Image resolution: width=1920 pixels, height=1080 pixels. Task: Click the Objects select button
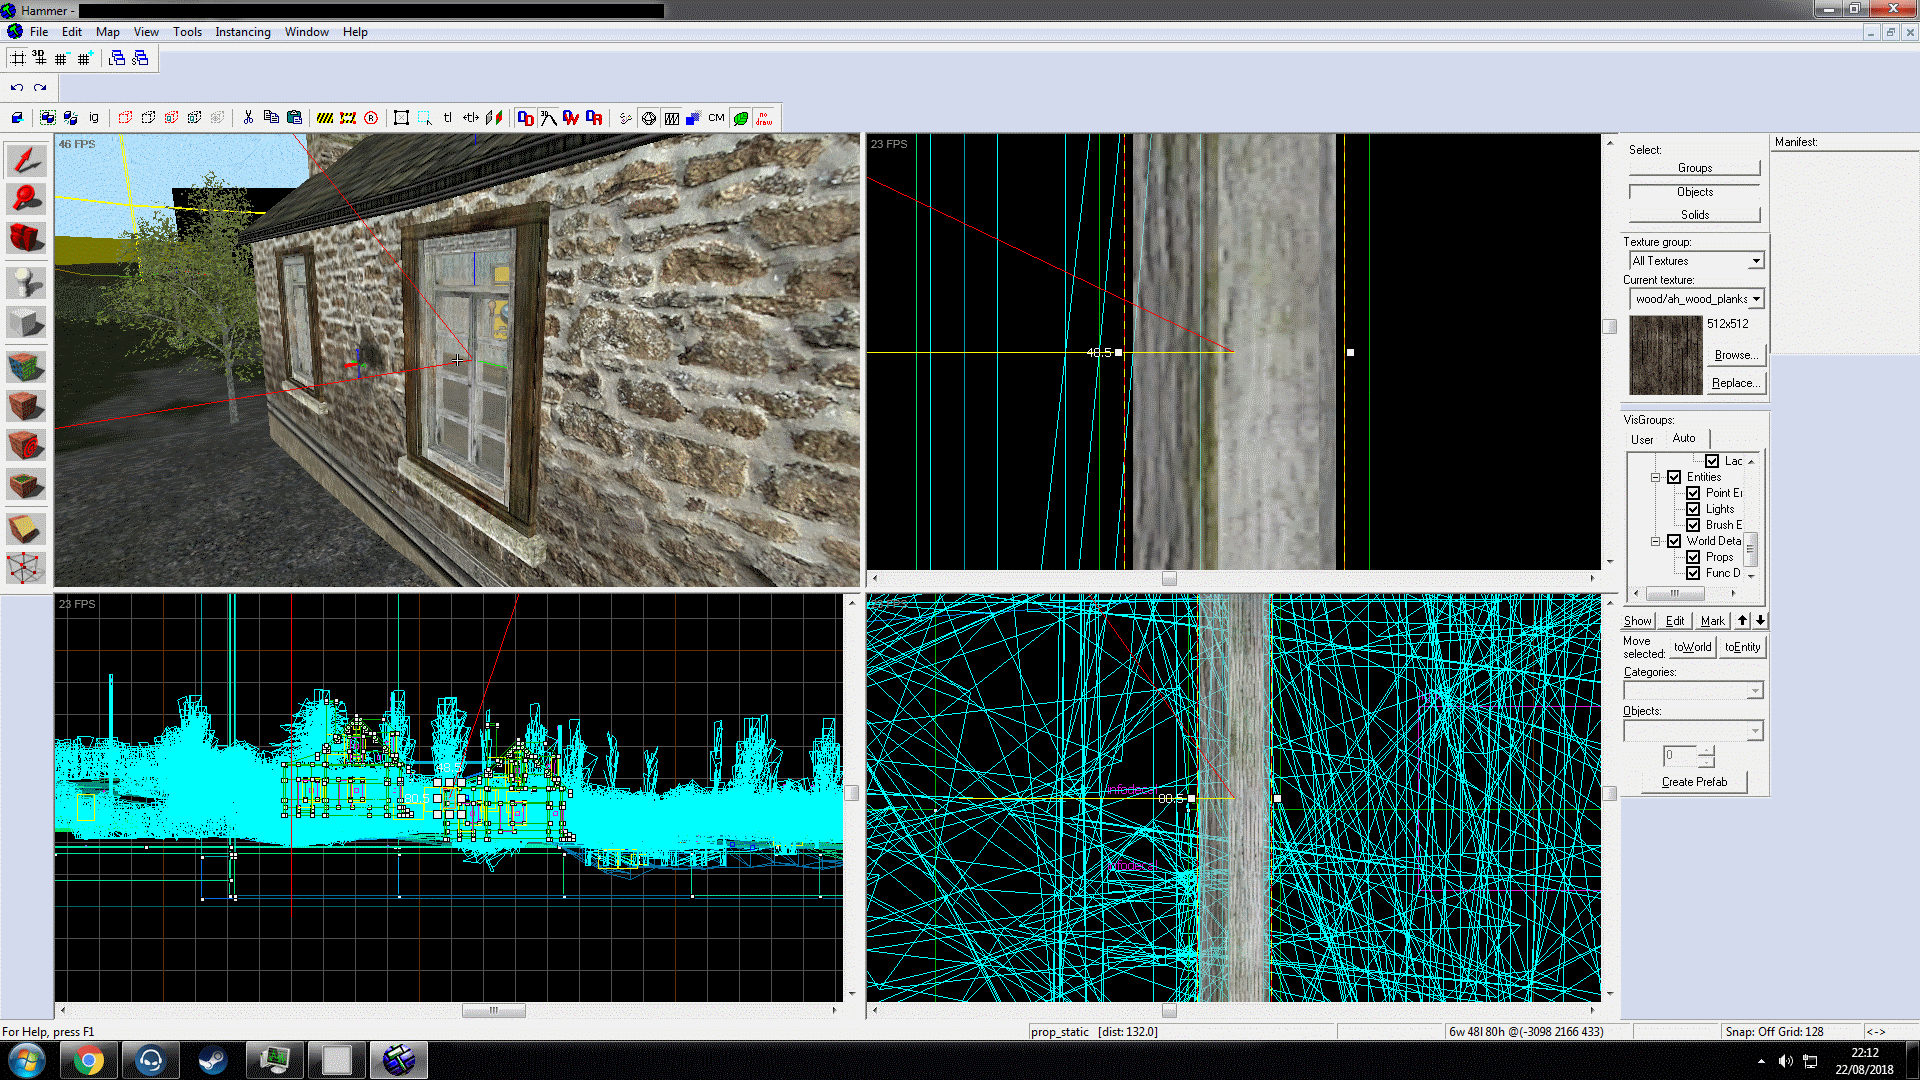tap(1694, 192)
